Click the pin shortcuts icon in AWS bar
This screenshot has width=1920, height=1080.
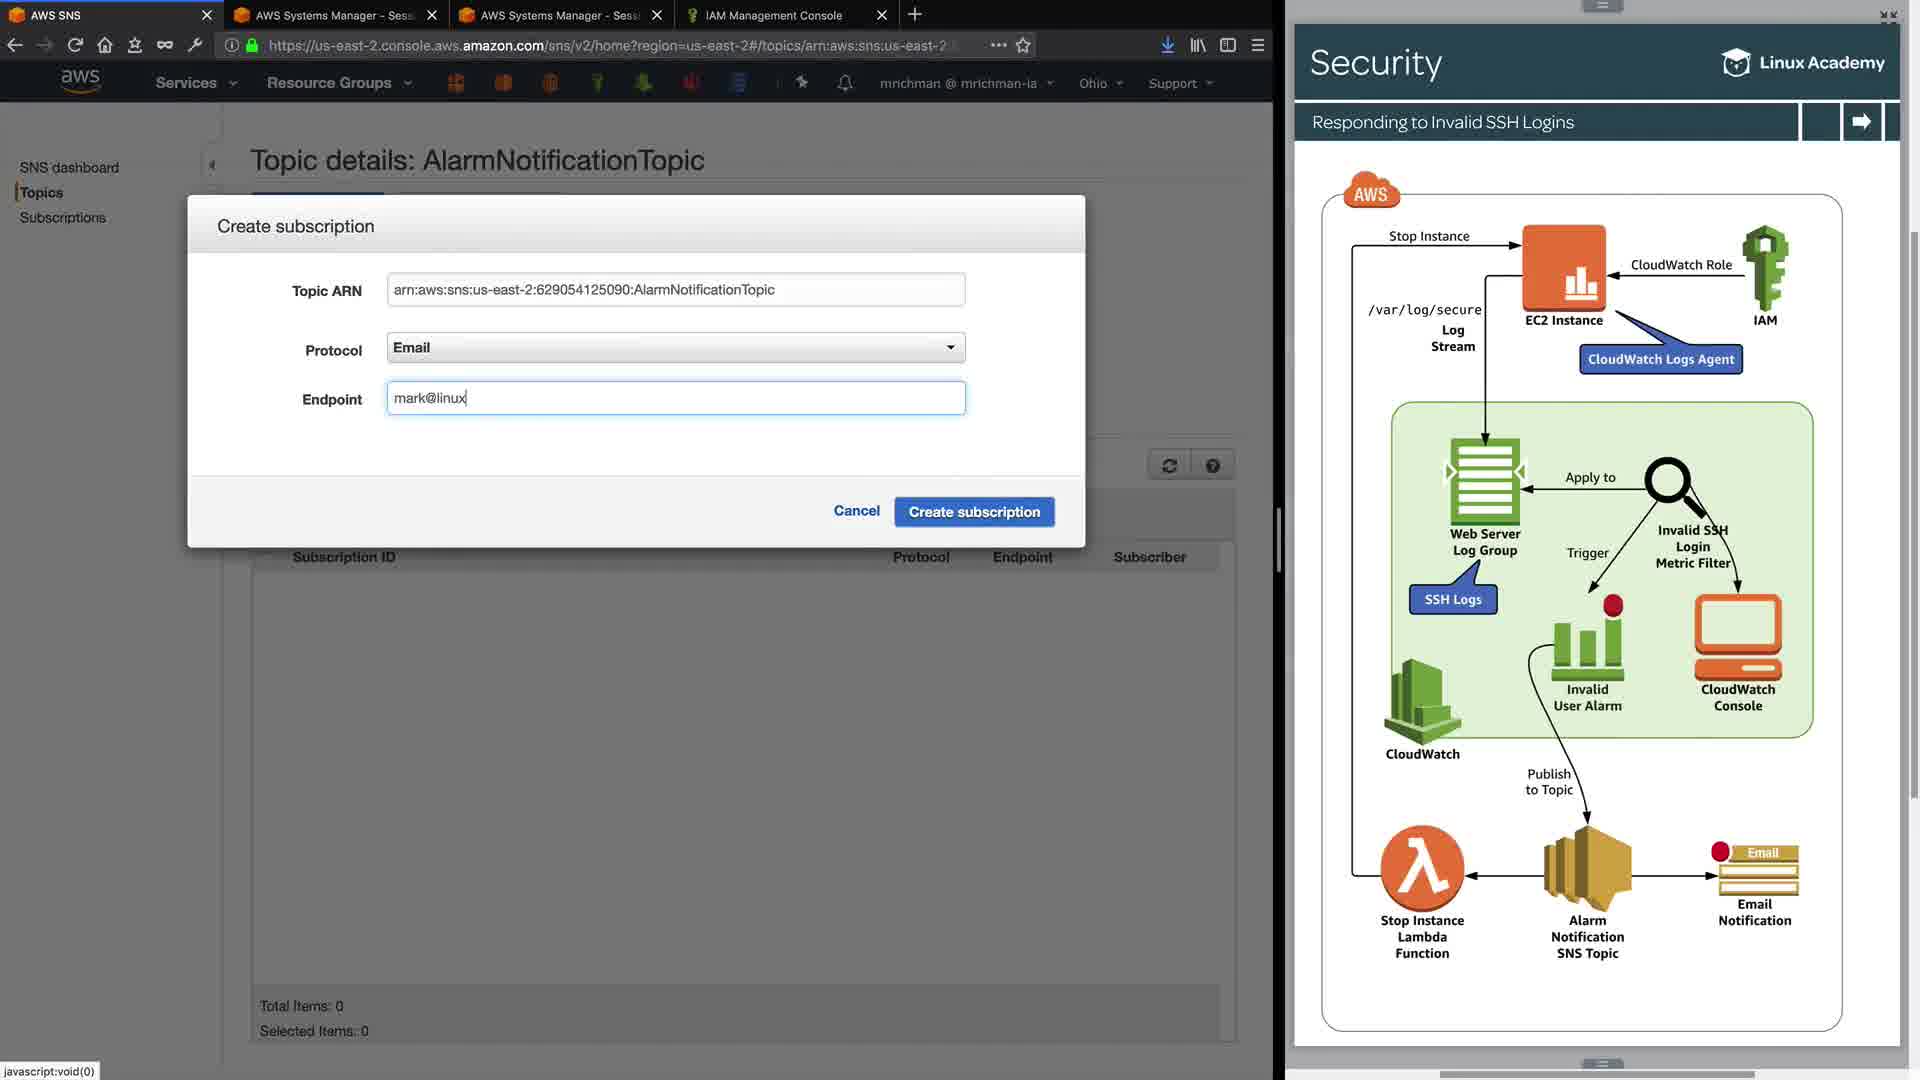[x=801, y=83]
